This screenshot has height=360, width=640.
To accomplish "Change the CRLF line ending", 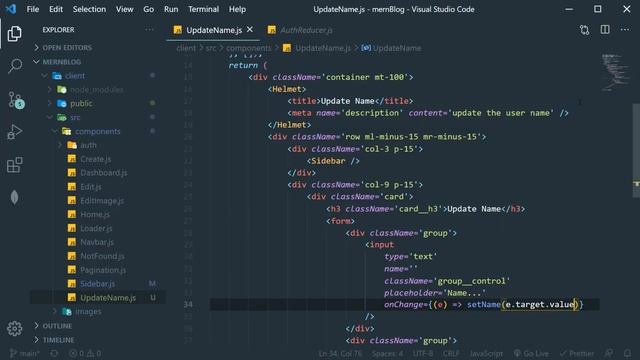I will tap(451, 353).
